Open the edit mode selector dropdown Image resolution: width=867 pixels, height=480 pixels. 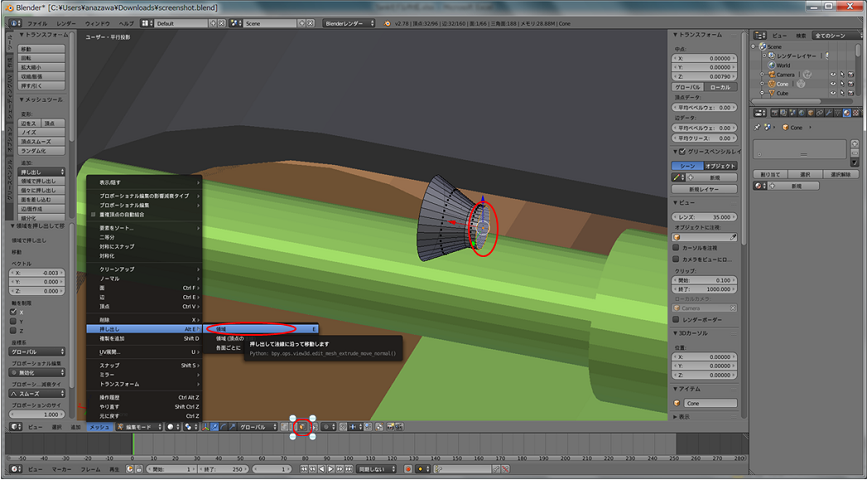137,426
